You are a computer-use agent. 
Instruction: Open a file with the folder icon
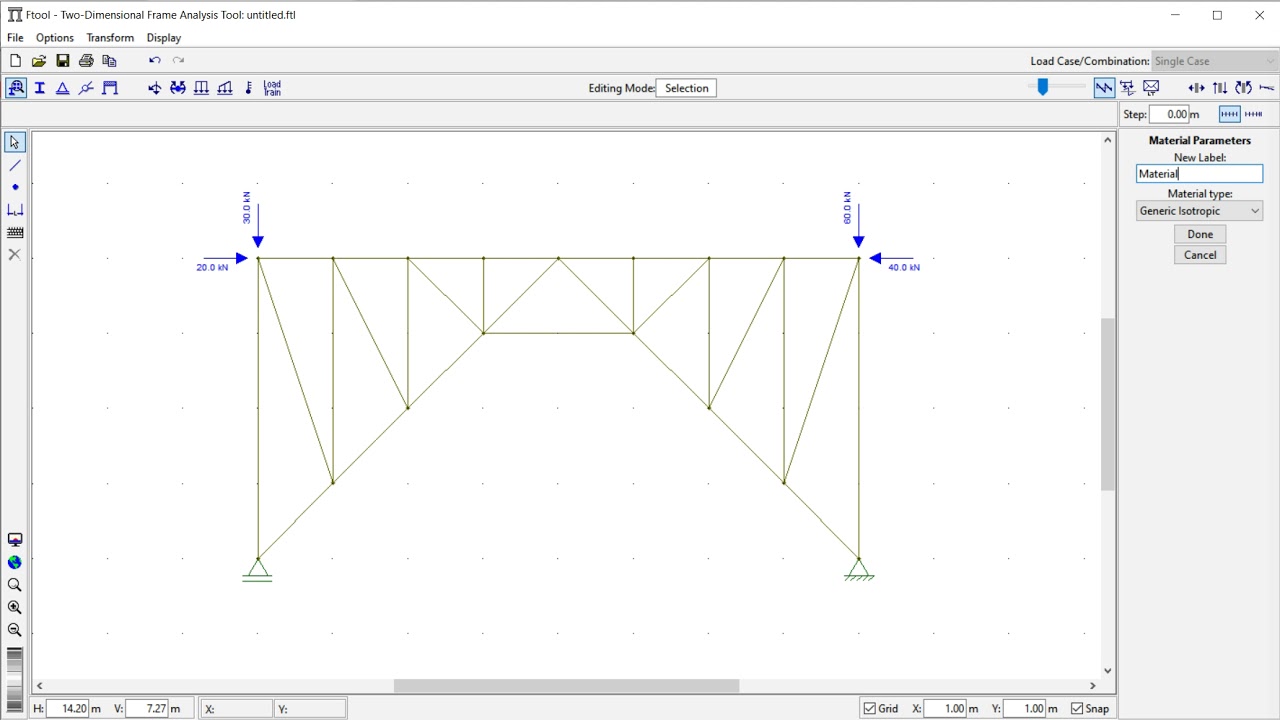[x=39, y=61]
